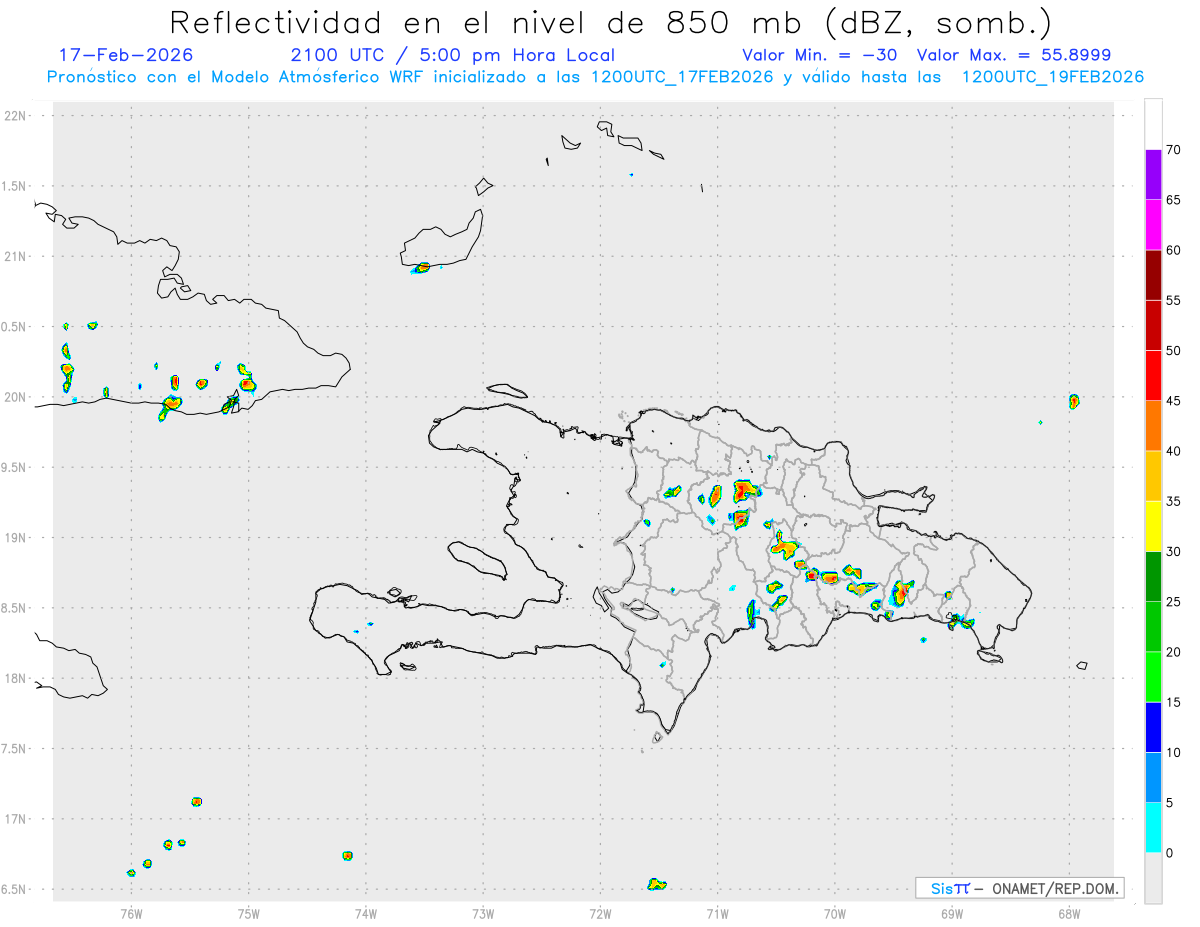Click the longitude axis label "68W"
This screenshot has height=927, width=1200.
coord(1069,913)
